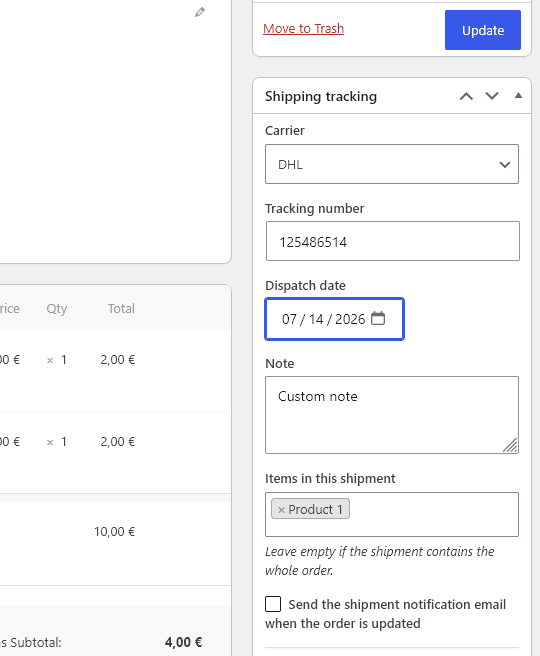Remove Product 1 from shipment items
Image resolution: width=540 pixels, height=656 pixels.
click(281, 510)
